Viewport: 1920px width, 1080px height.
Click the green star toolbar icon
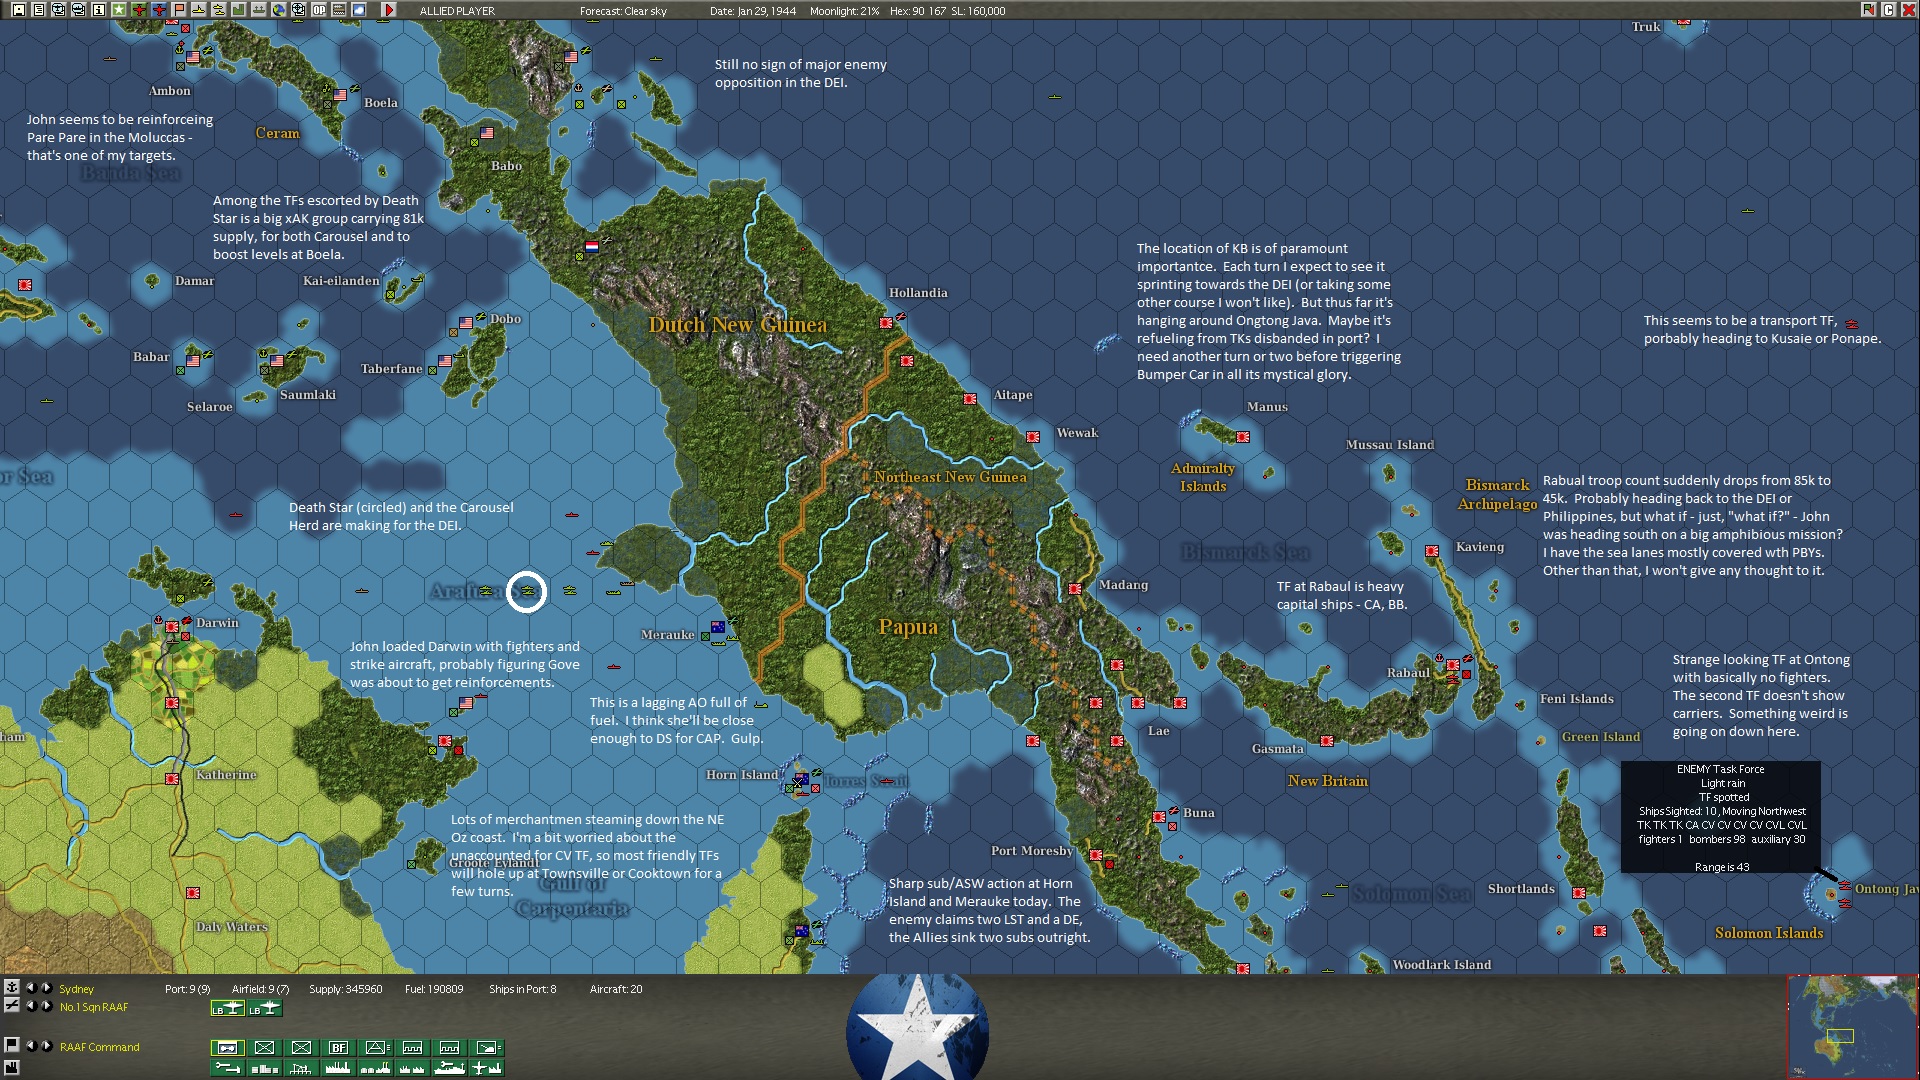[x=119, y=10]
